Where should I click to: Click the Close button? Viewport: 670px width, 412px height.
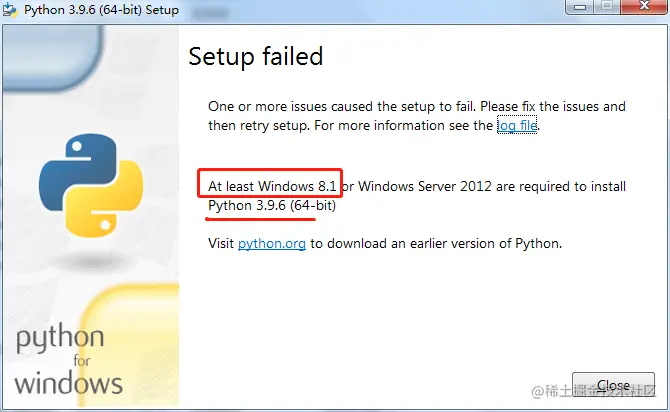tap(613, 385)
